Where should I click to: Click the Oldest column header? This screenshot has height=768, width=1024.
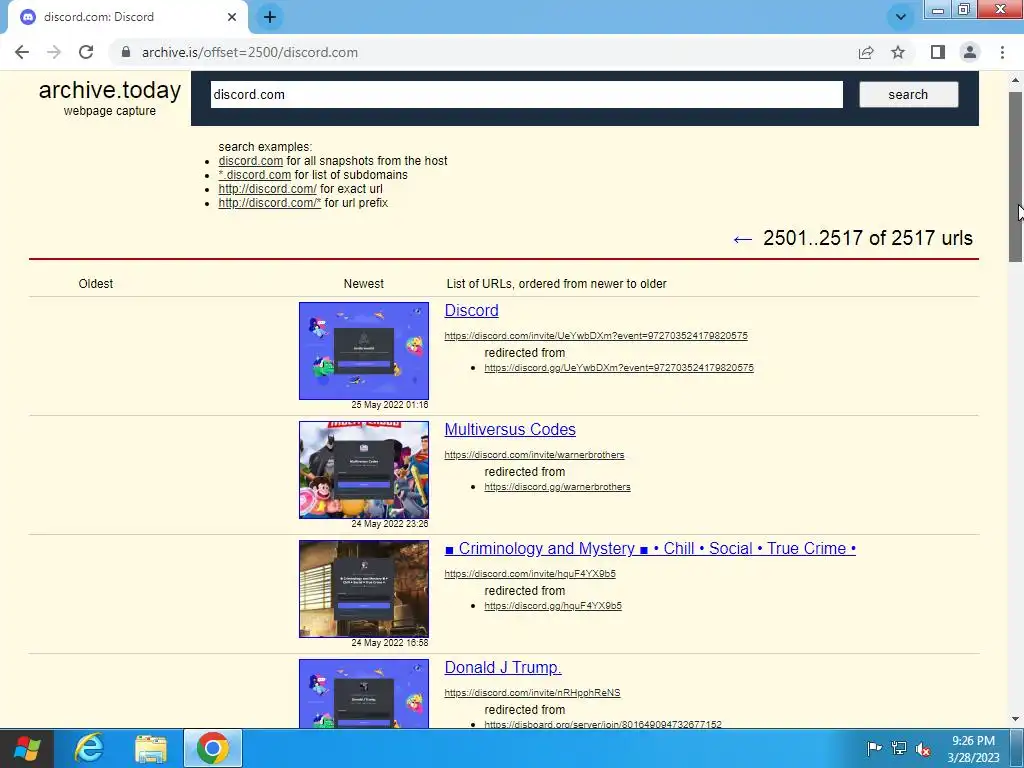click(x=96, y=283)
